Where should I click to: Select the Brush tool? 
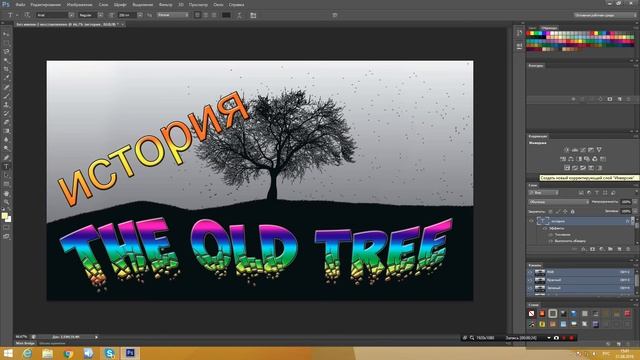(6, 96)
